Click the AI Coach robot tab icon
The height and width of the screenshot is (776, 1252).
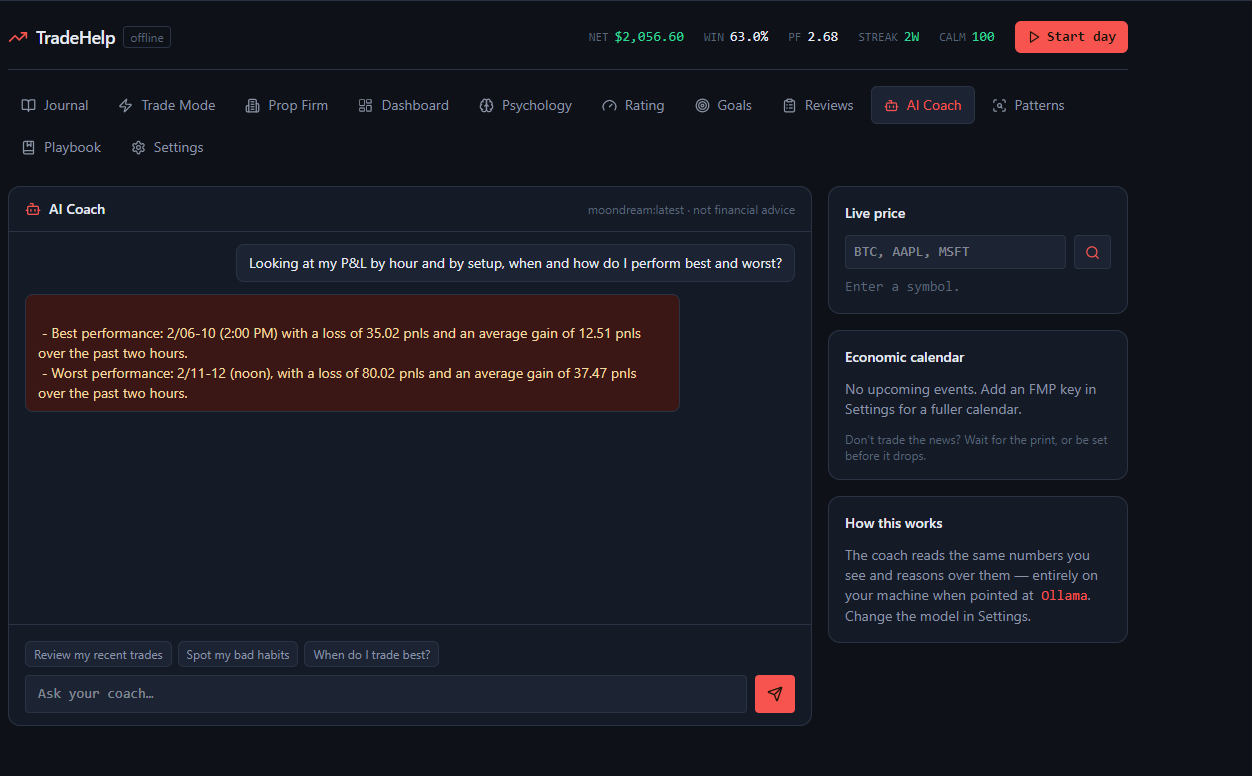(891, 105)
